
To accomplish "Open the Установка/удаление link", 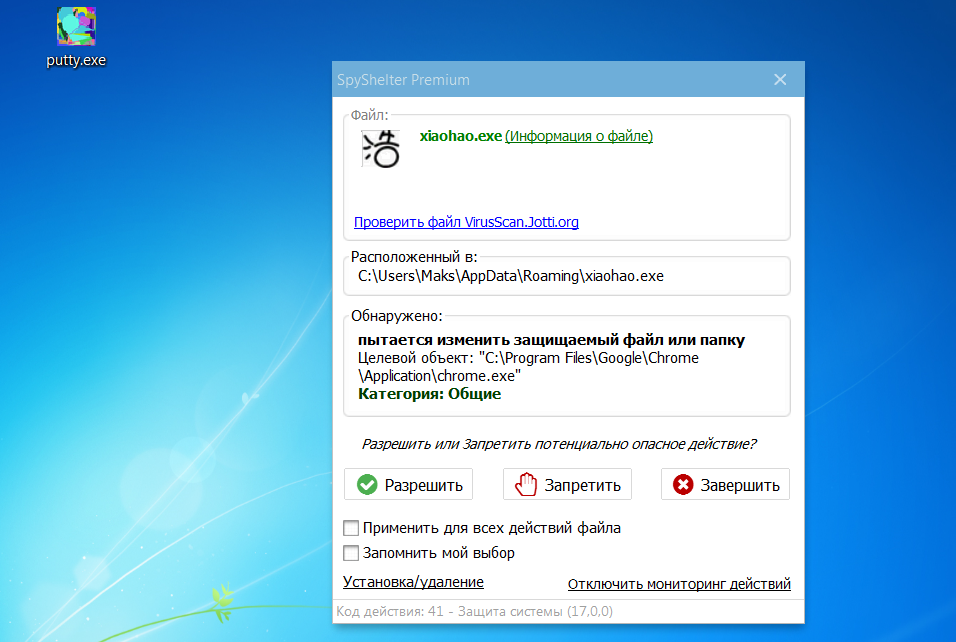I will pyautogui.click(x=413, y=582).
